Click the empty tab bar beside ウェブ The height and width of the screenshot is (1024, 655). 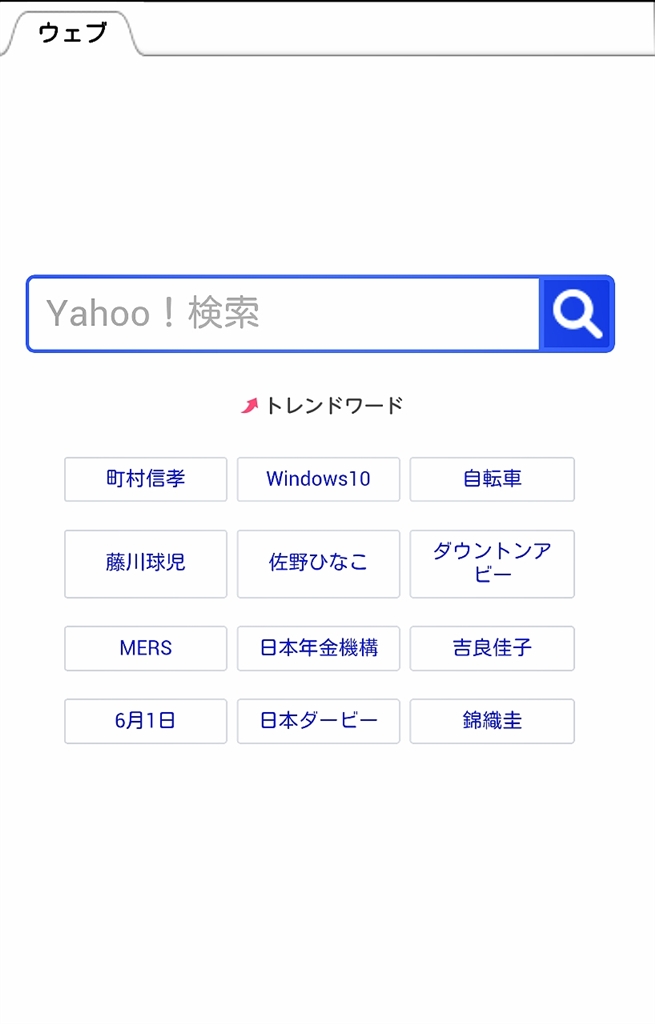coord(400,30)
